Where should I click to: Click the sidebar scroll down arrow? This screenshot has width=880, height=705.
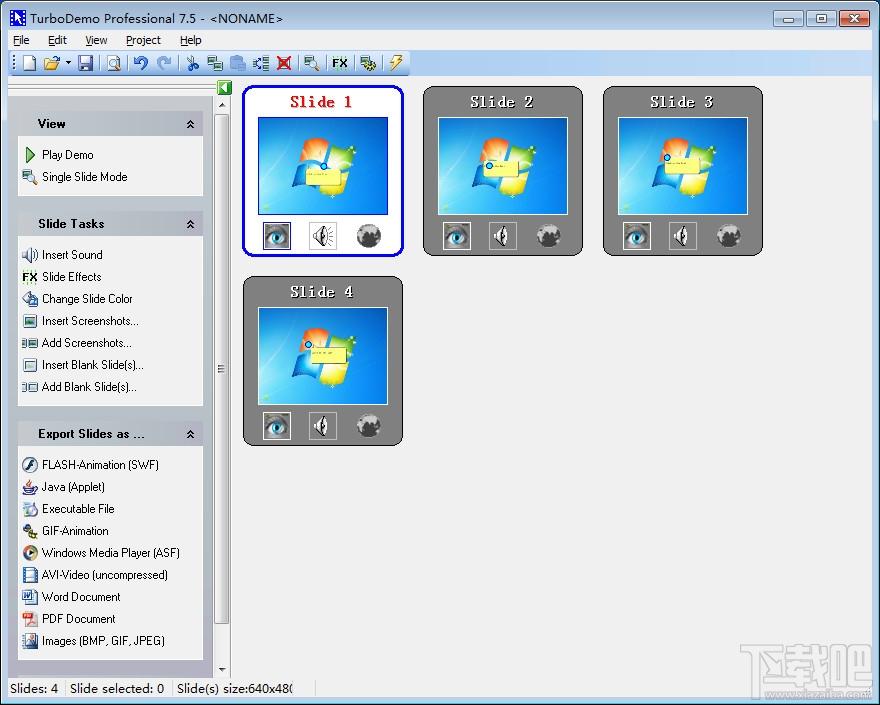(x=222, y=670)
